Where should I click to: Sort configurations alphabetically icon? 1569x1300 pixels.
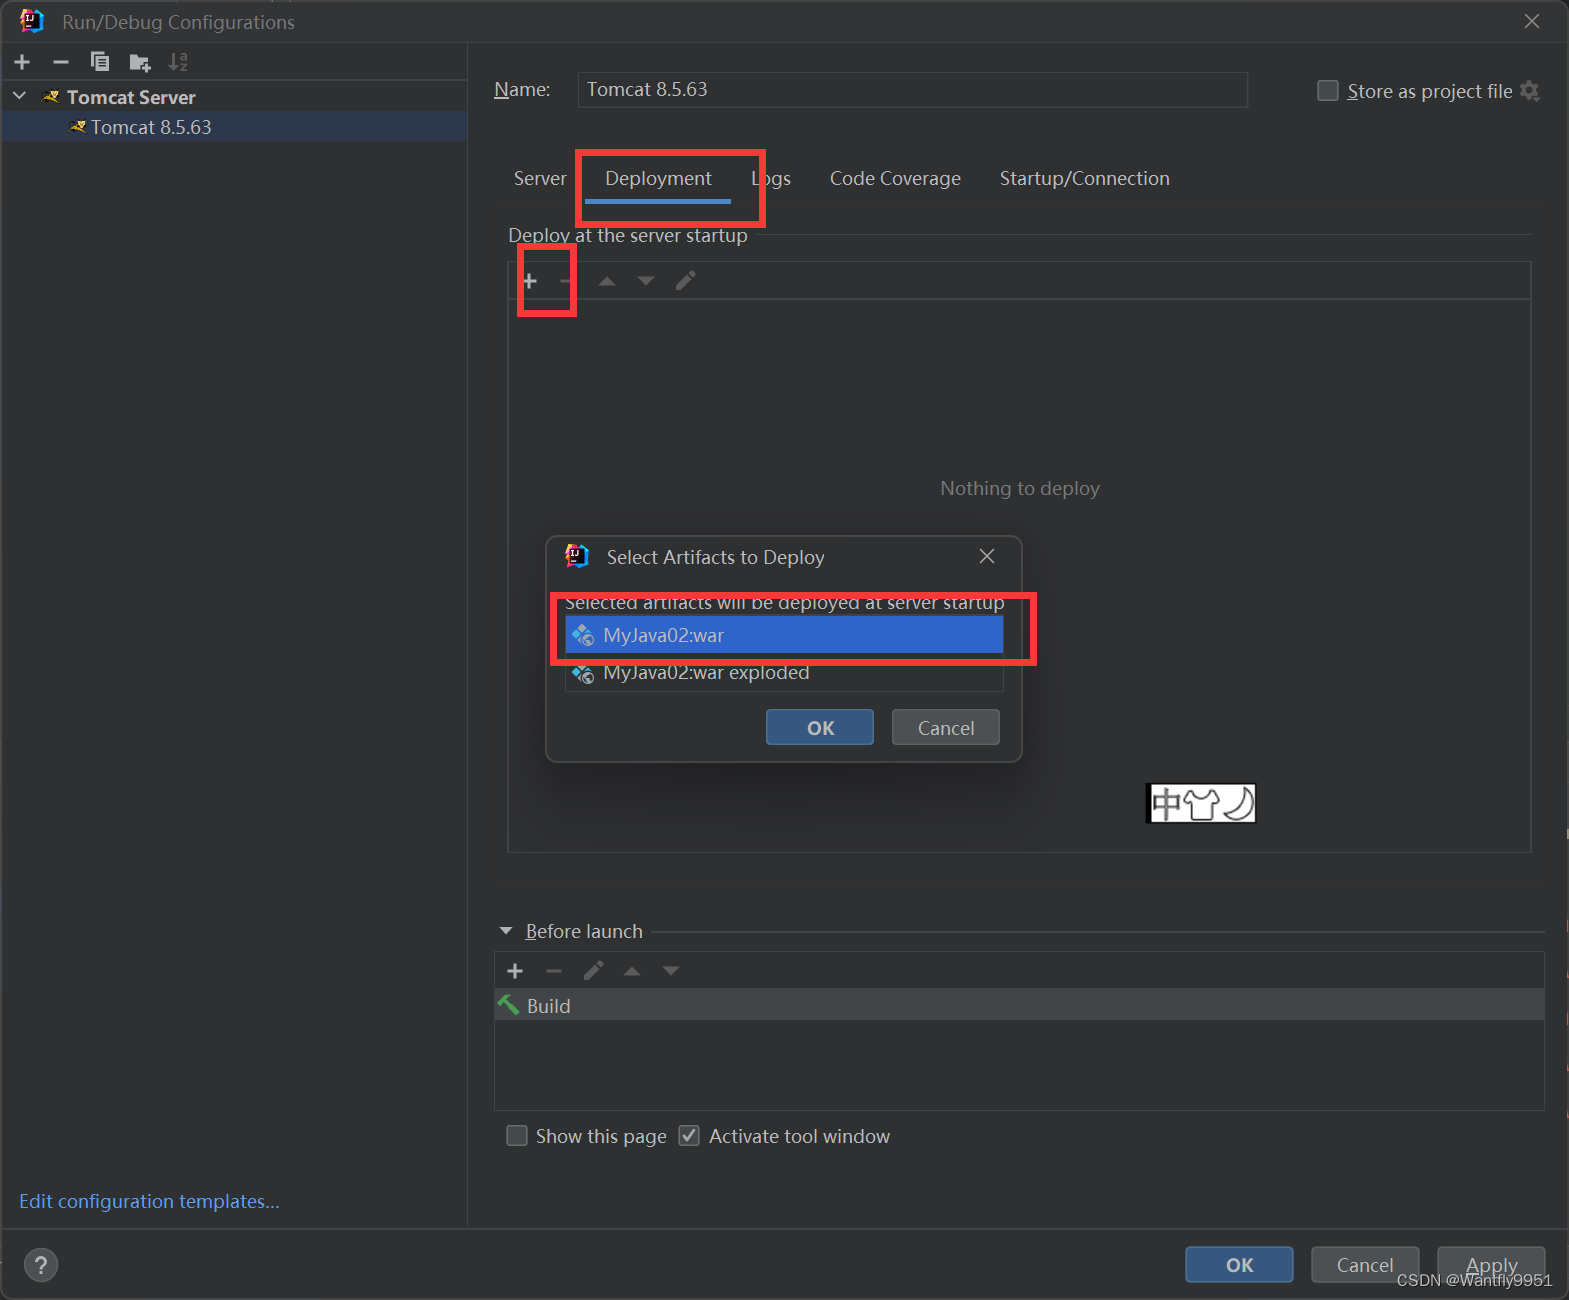click(x=178, y=62)
